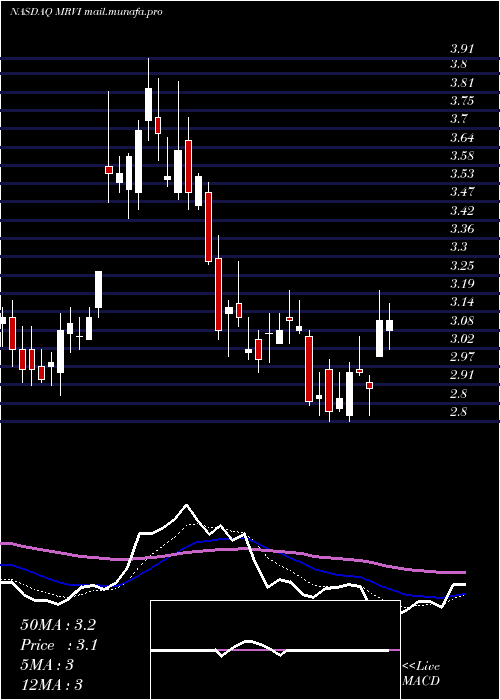Select the 3.42 axis value

pyautogui.click(x=462, y=210)
